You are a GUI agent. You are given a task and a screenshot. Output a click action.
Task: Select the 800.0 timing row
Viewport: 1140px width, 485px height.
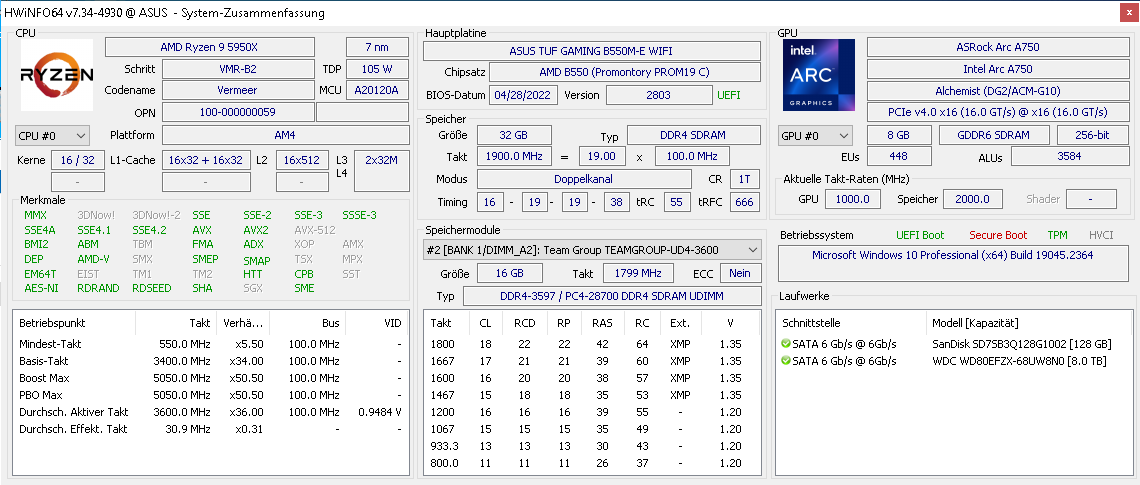click(592, 463)
